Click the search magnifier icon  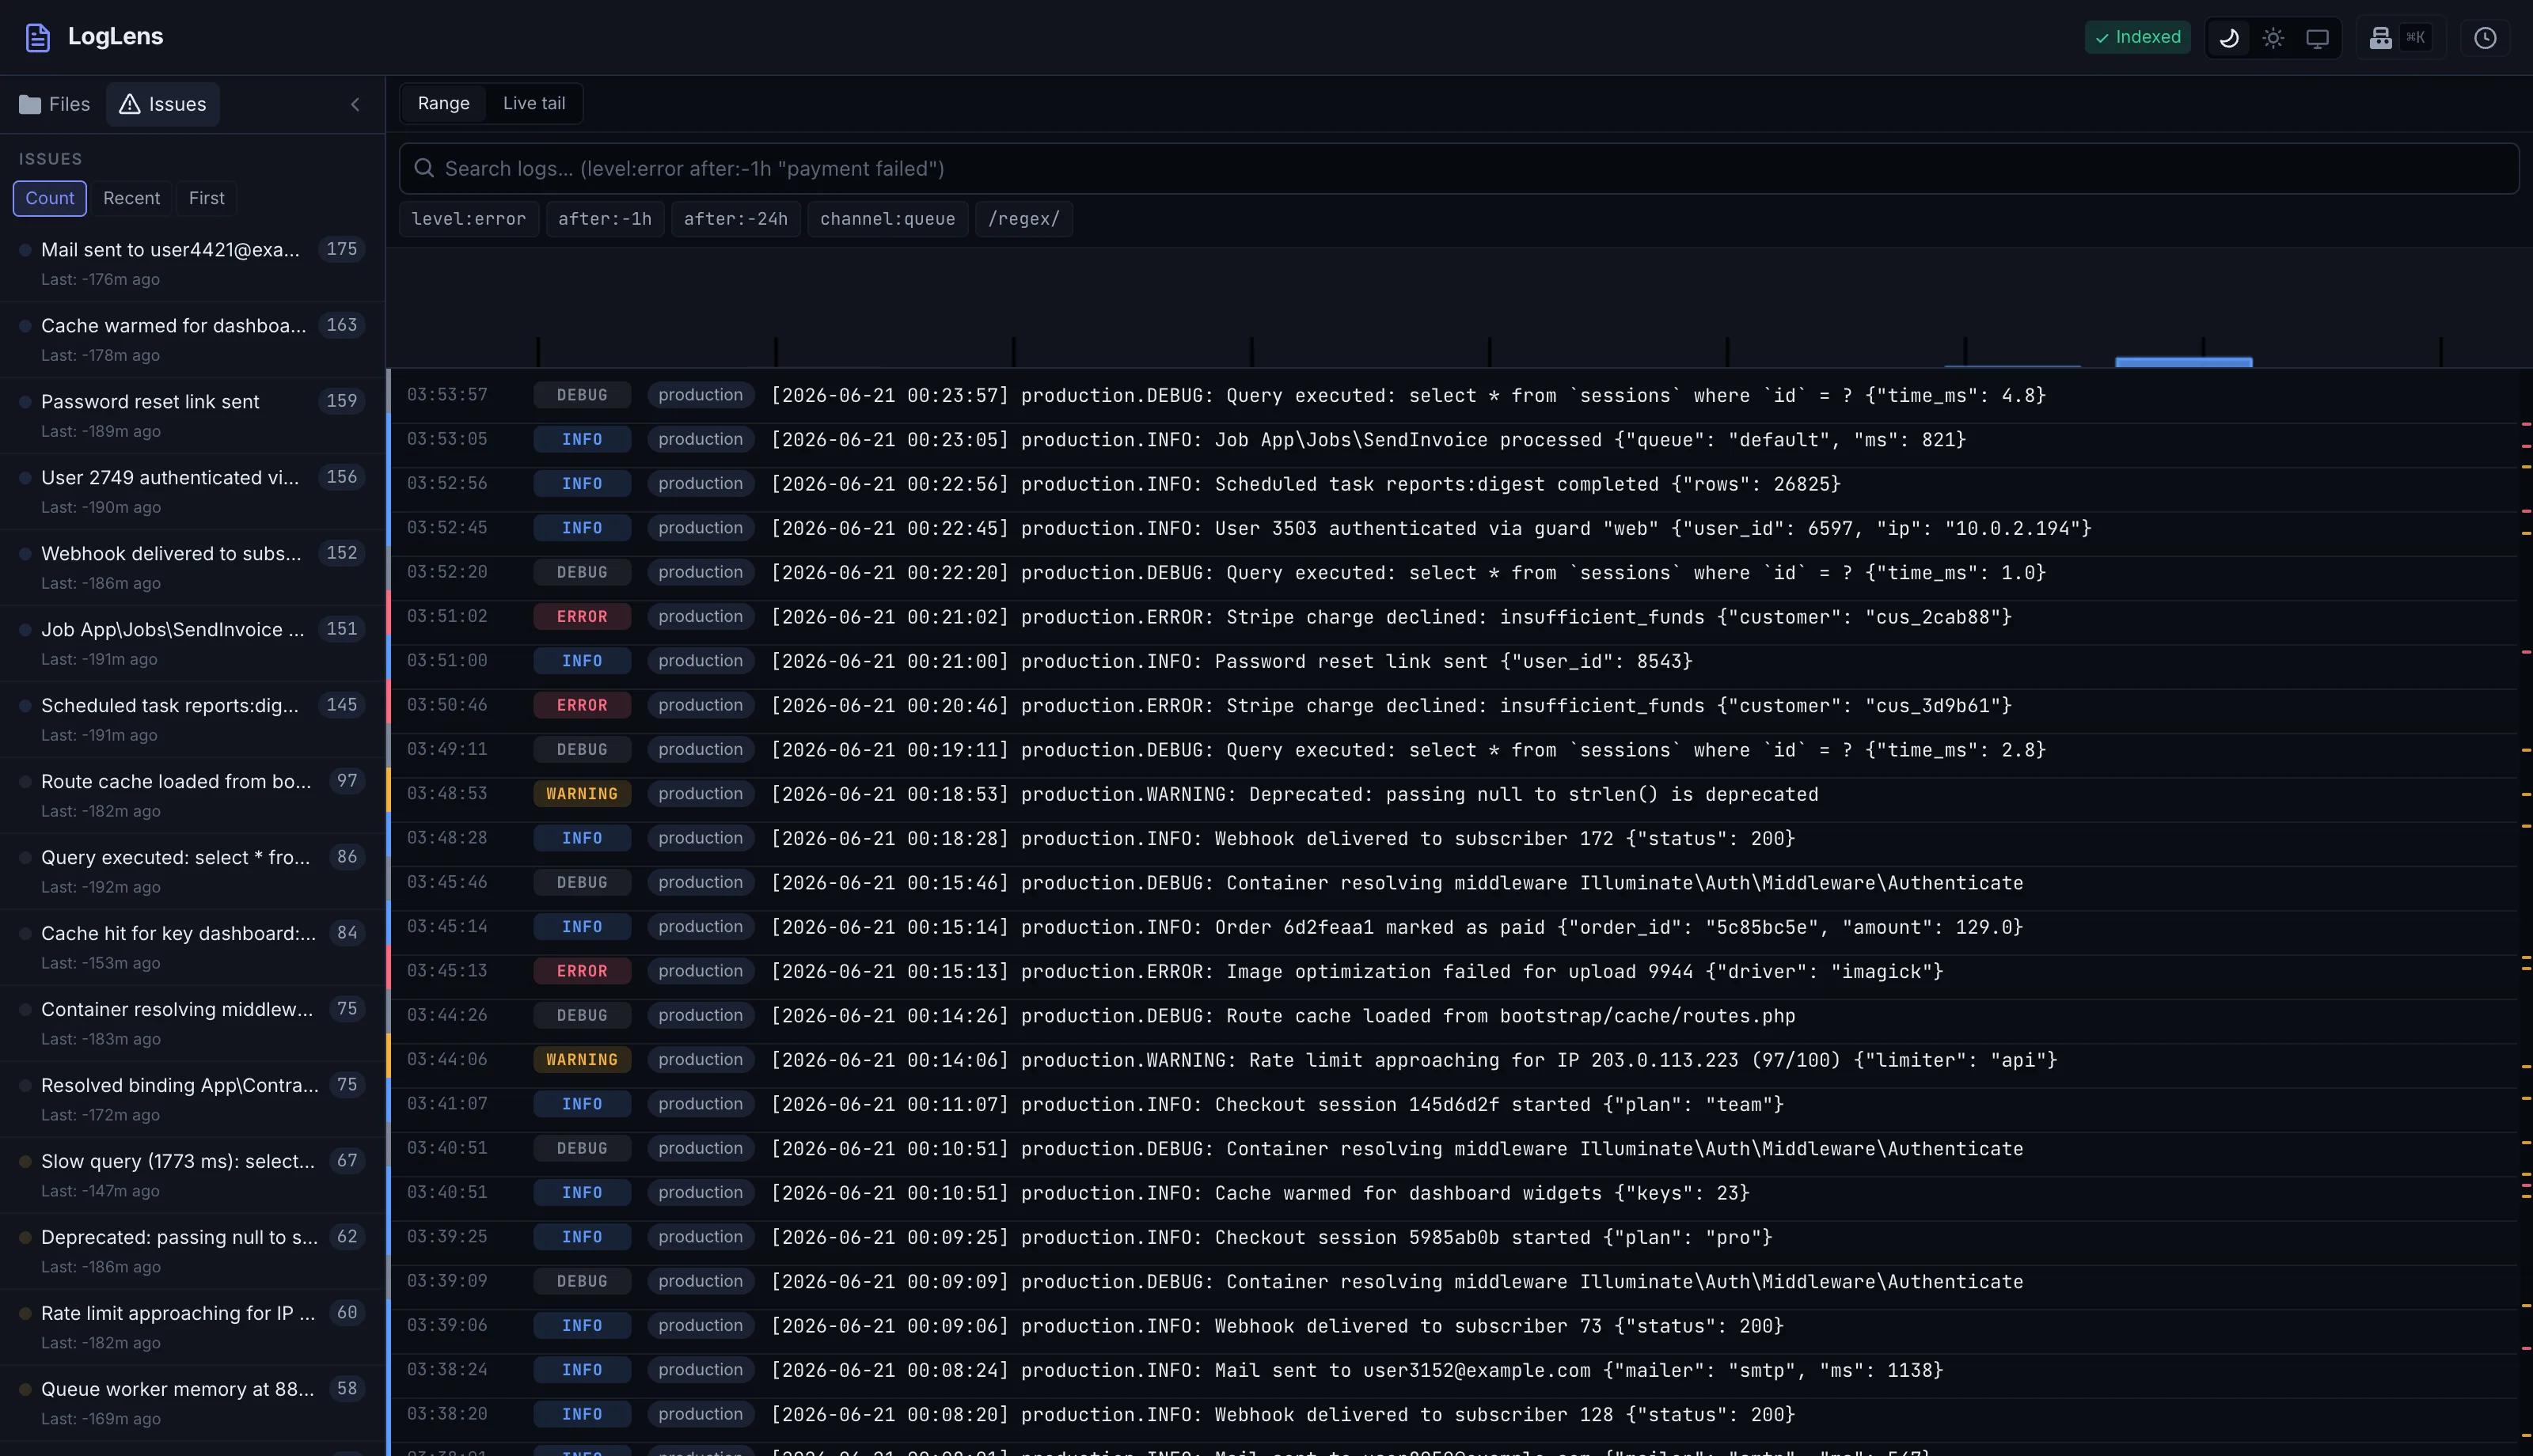[x=424, y=168]
